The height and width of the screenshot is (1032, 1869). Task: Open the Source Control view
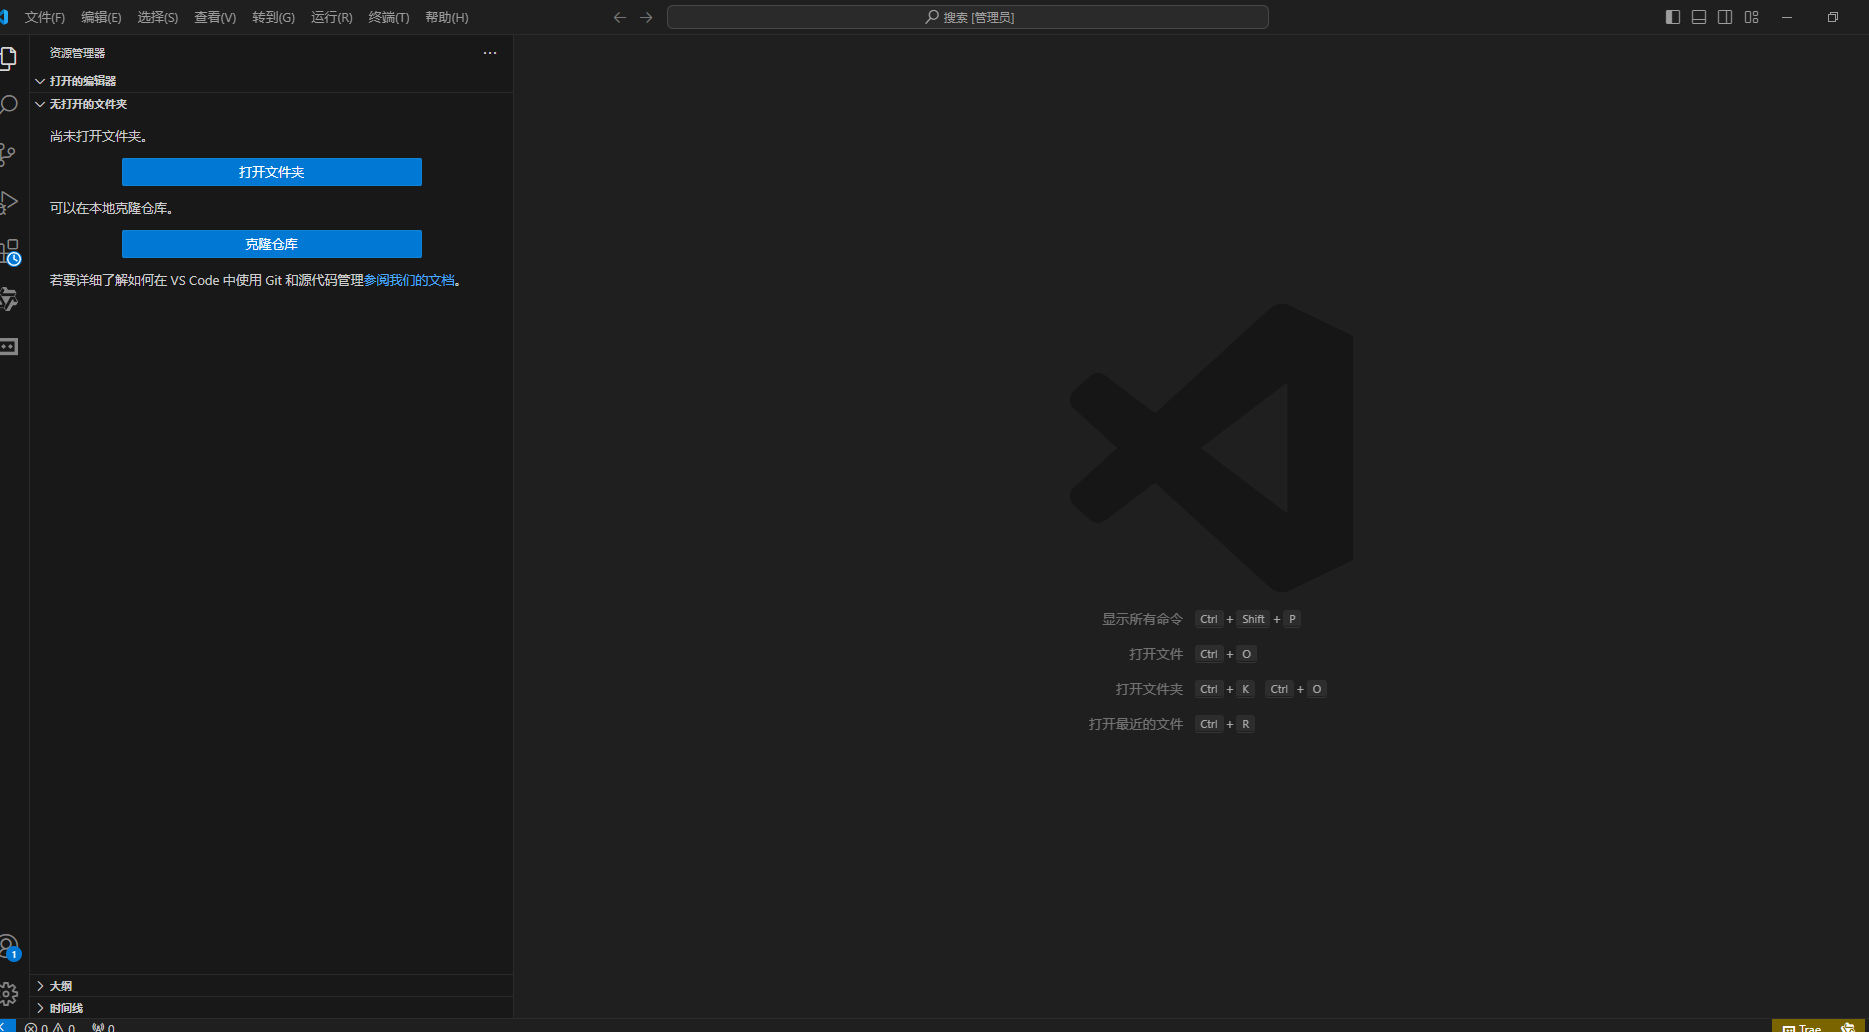[8, 154]
